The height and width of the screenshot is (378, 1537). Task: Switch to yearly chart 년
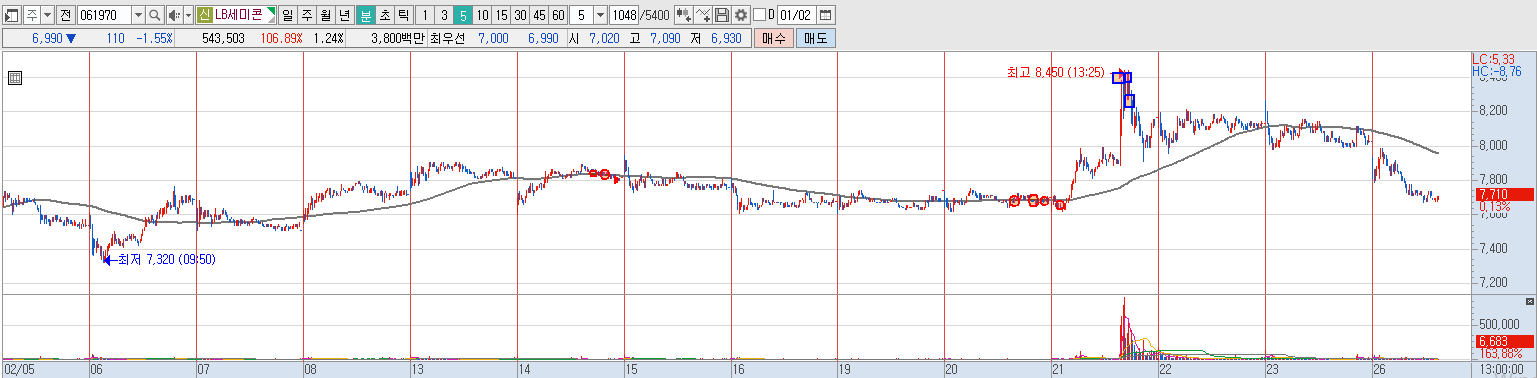point(344,15)
